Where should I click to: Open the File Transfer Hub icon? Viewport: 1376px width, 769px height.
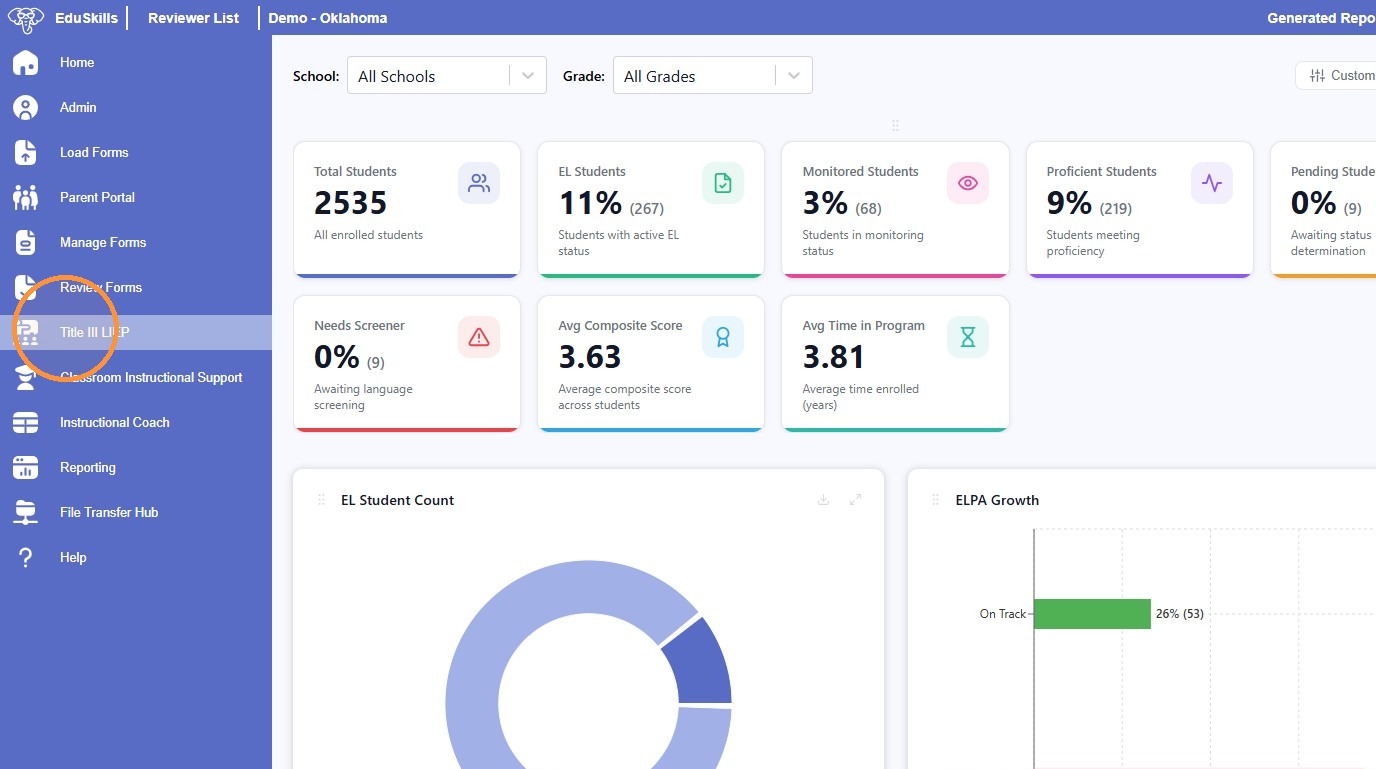[25, 512]
